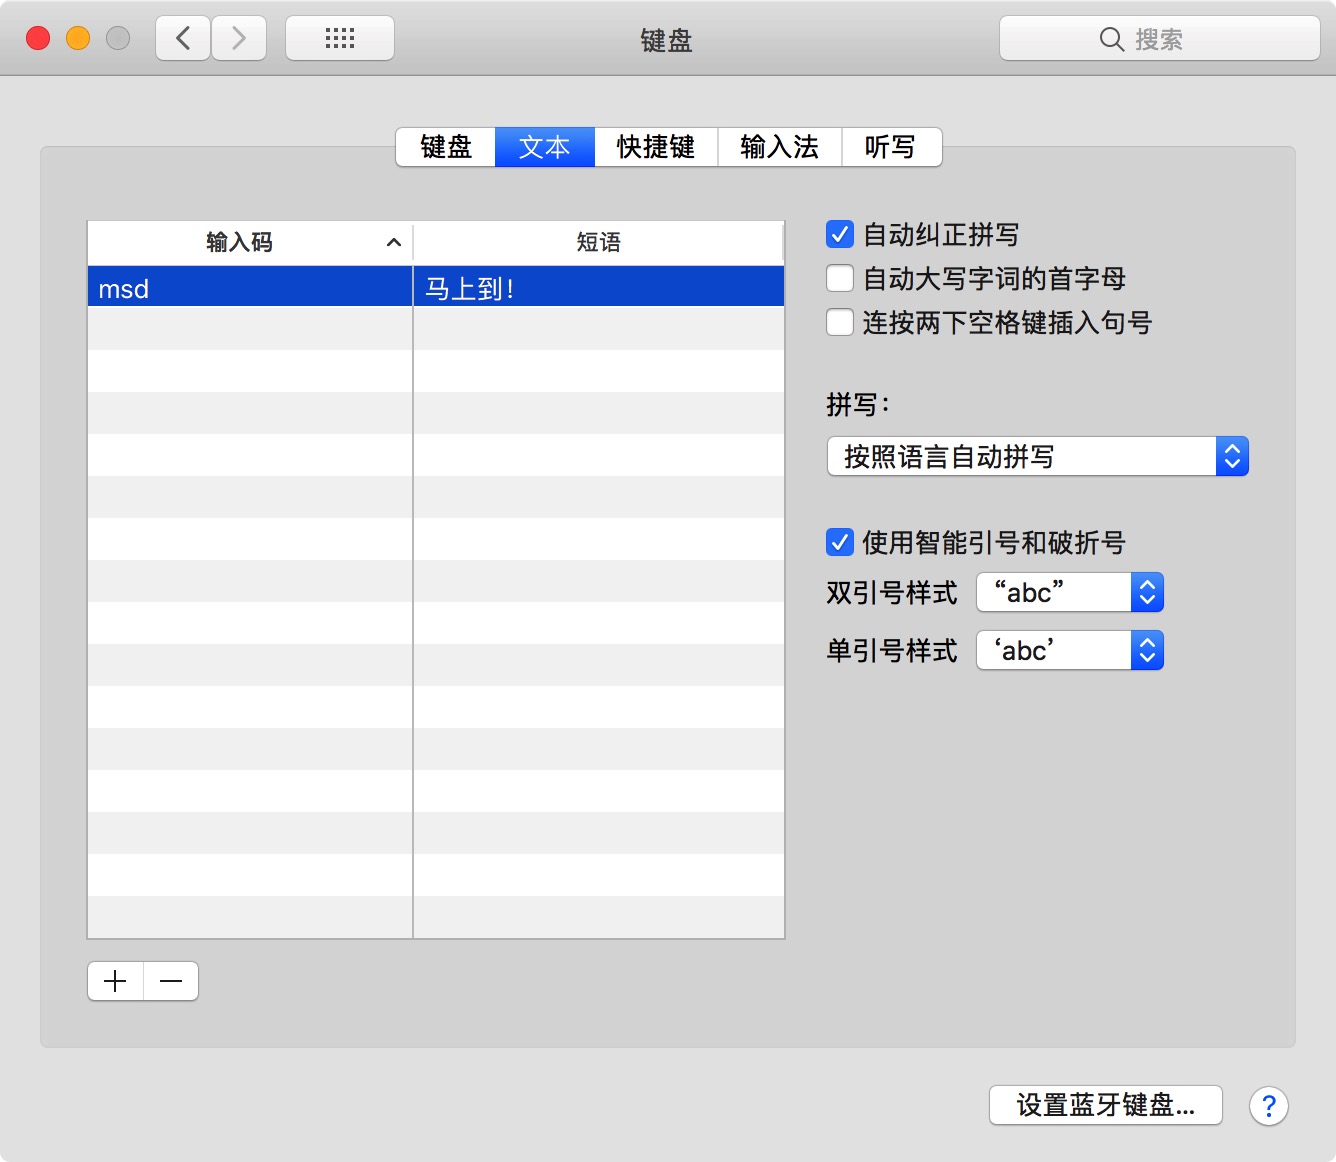The height and width of the screenshot is (1162, 1336).
Task: Click the 短语 column header
Action: point(599,242)
